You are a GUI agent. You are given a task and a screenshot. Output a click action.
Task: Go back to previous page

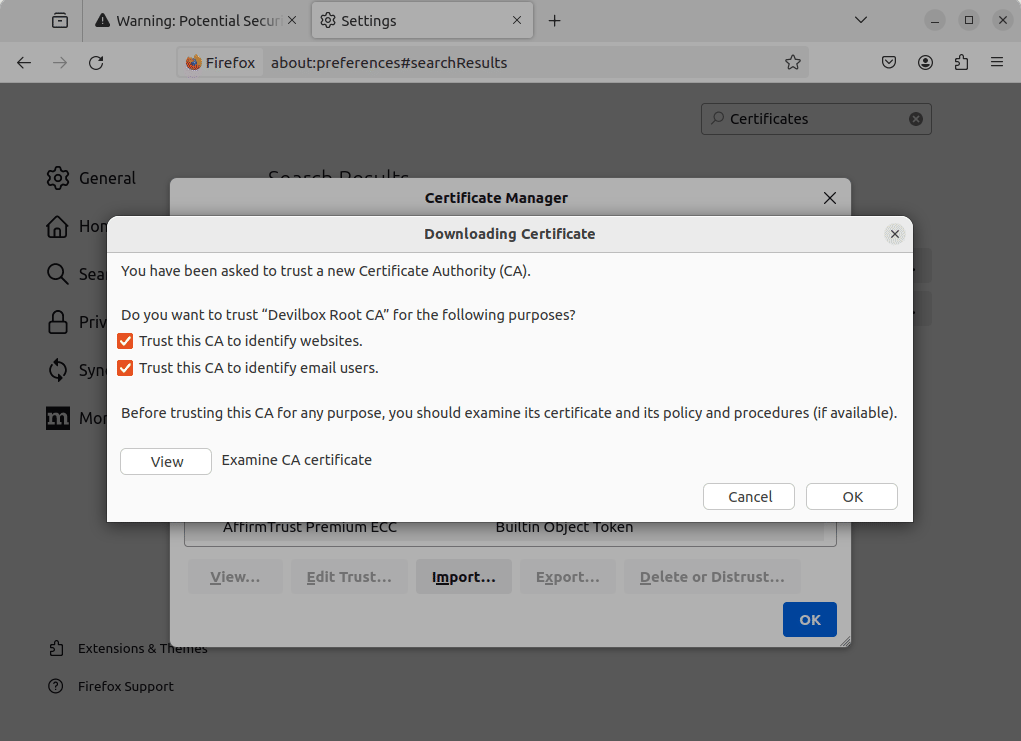pyautogui.click(x=24, y=63)
